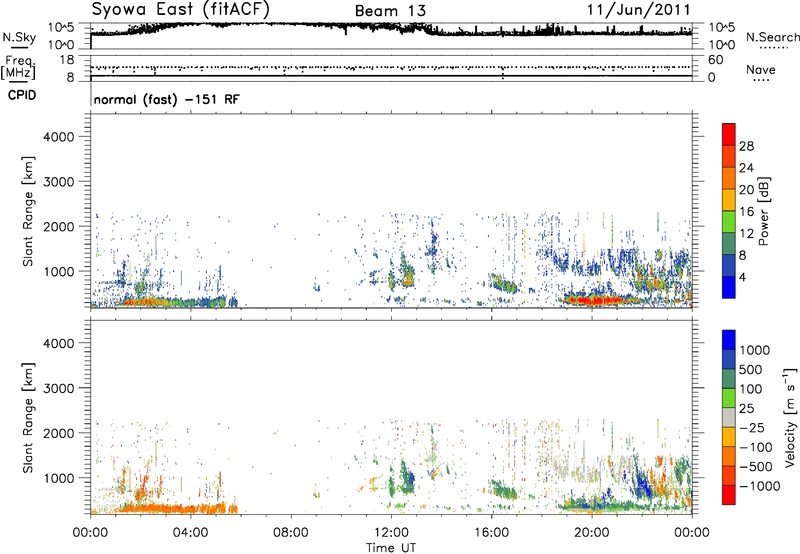800x554 pixels.
Task: Click the "-25" value on the Velocity scale
Action: point(752,428)
